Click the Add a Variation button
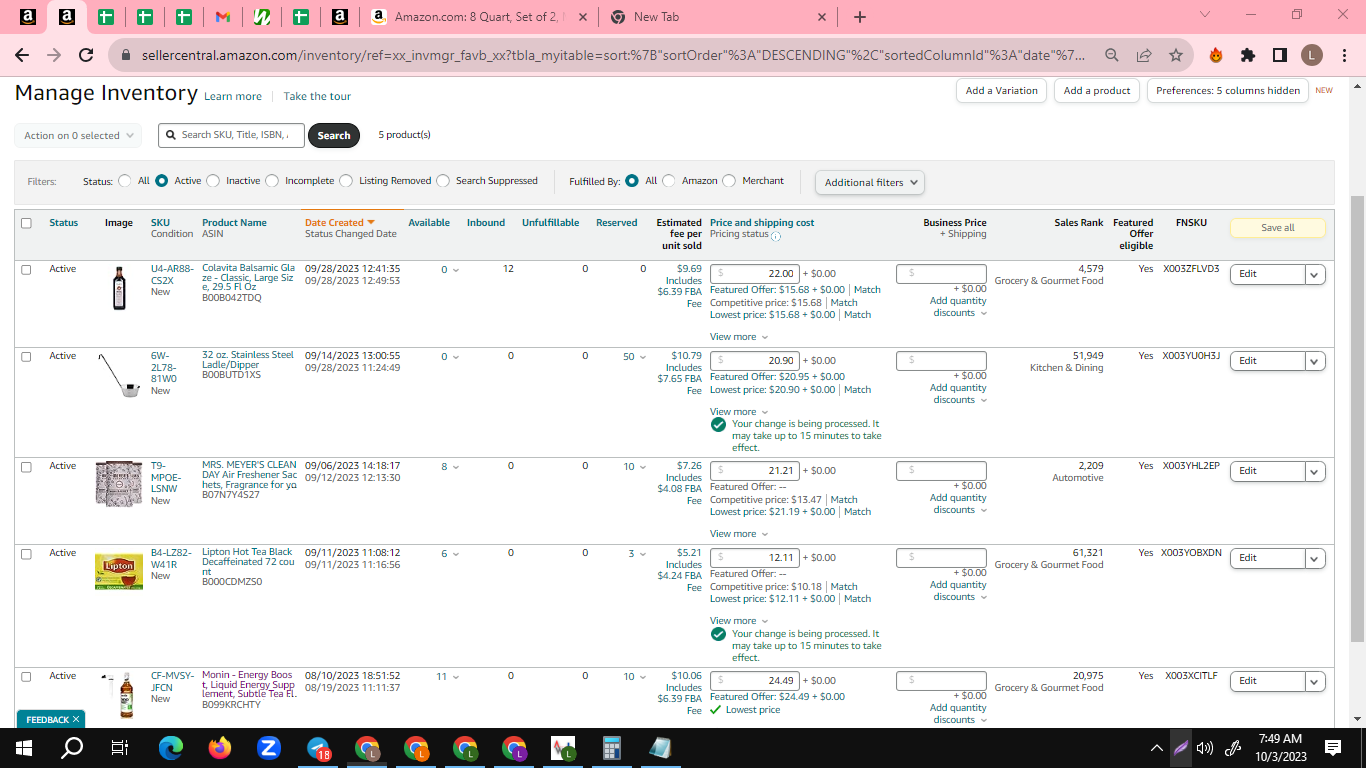The width and height of the screenshot is (1366, 768). [1002, 90]
